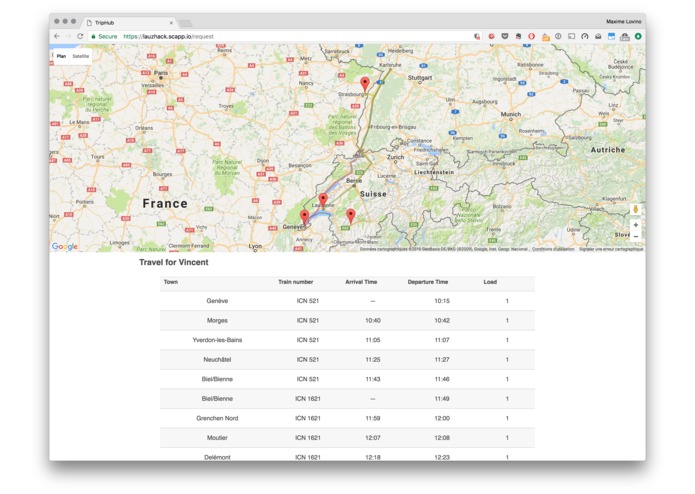Click the circled info extension icon
Viewport: 695px width, 494px height.
558,36
